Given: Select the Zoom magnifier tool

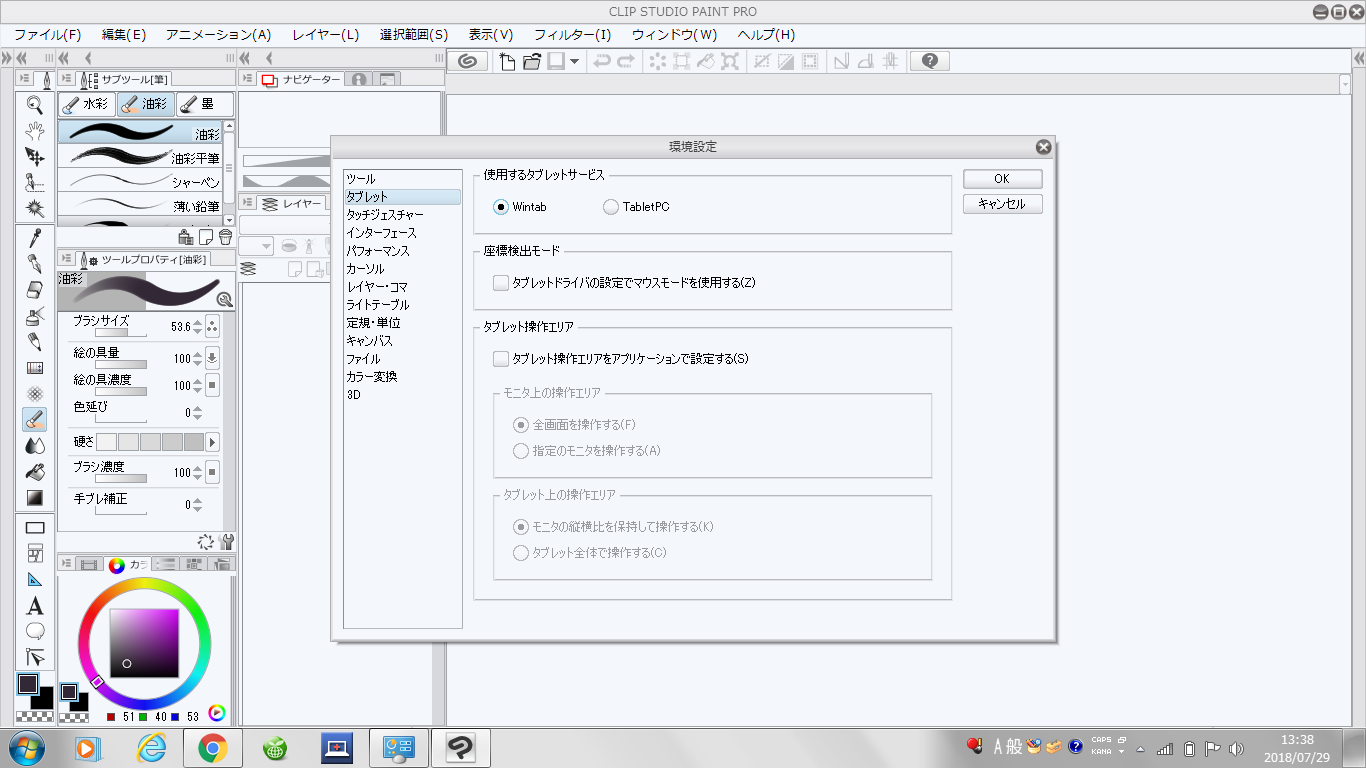Looking at the screenshot, I should [35, 104].
